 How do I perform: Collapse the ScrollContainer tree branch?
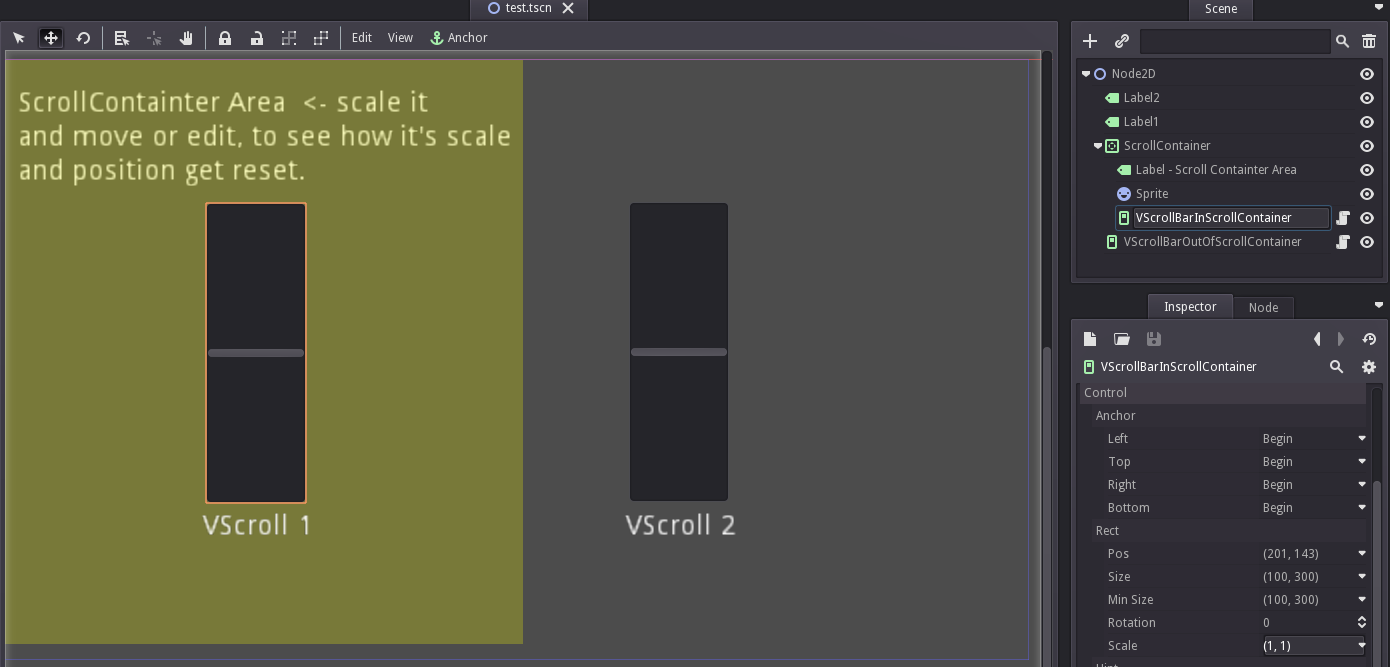tap(1098, 146)
